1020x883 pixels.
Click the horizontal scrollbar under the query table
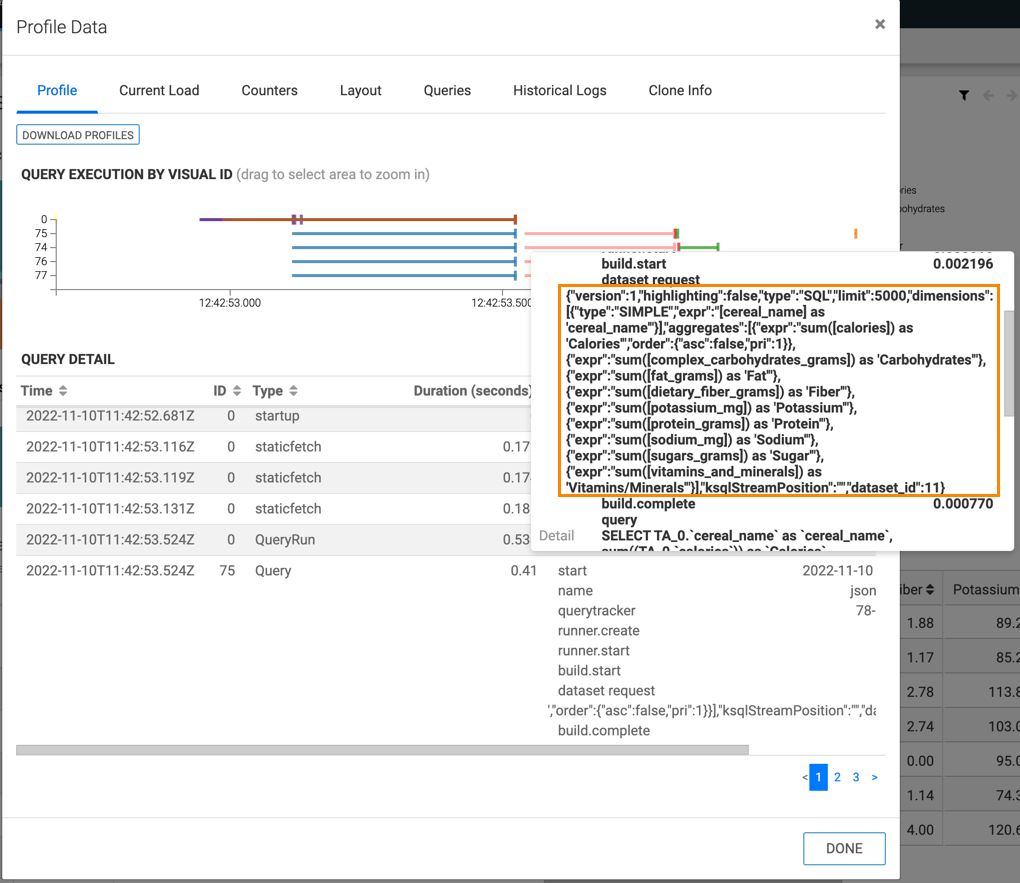382,749
